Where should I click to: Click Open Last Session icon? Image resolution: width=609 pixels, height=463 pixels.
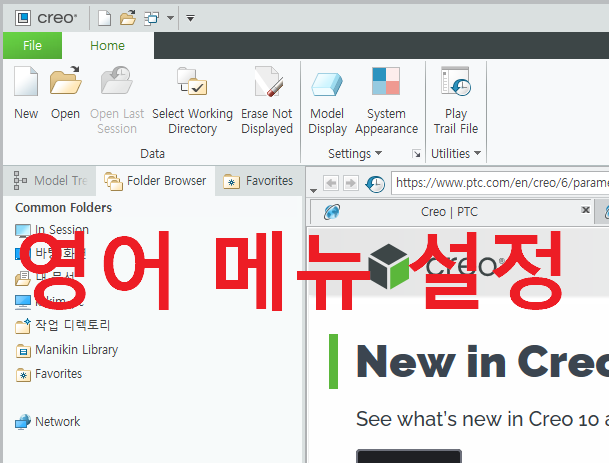click(x=117, y=80)
